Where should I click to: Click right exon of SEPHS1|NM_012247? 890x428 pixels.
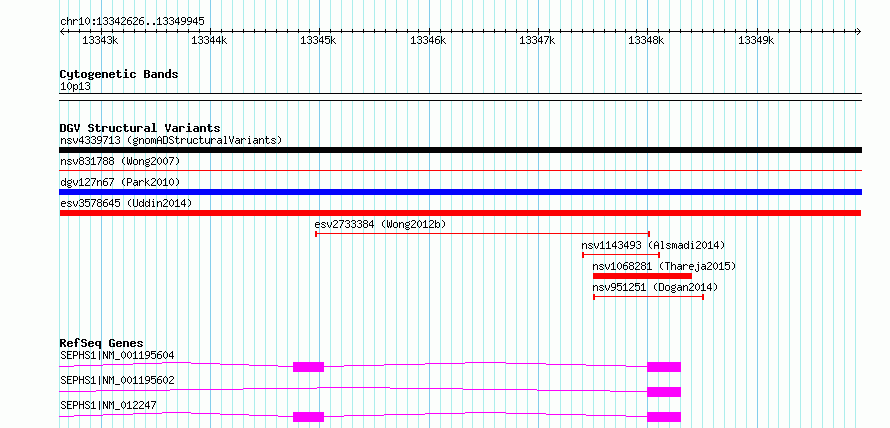(x=664, y=417)
